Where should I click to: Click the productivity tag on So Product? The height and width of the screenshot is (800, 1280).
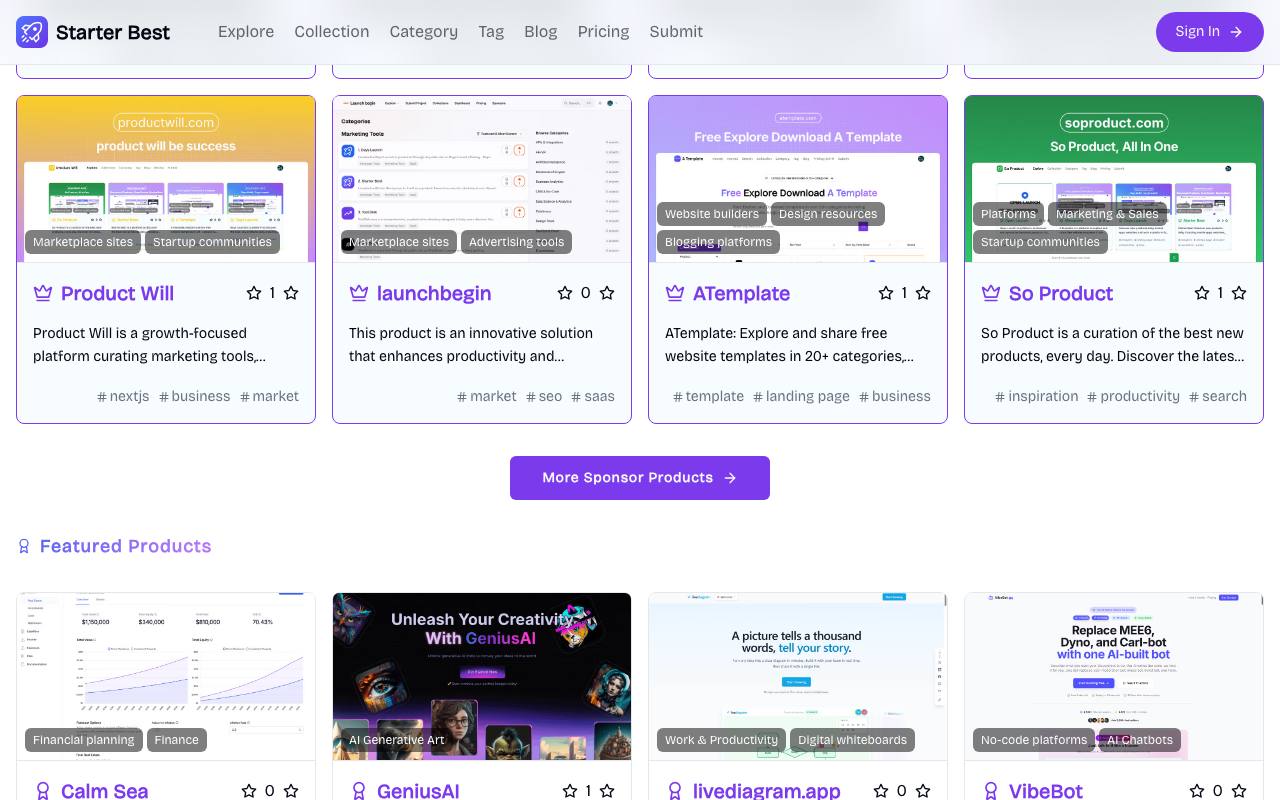tap(1133, 396)
